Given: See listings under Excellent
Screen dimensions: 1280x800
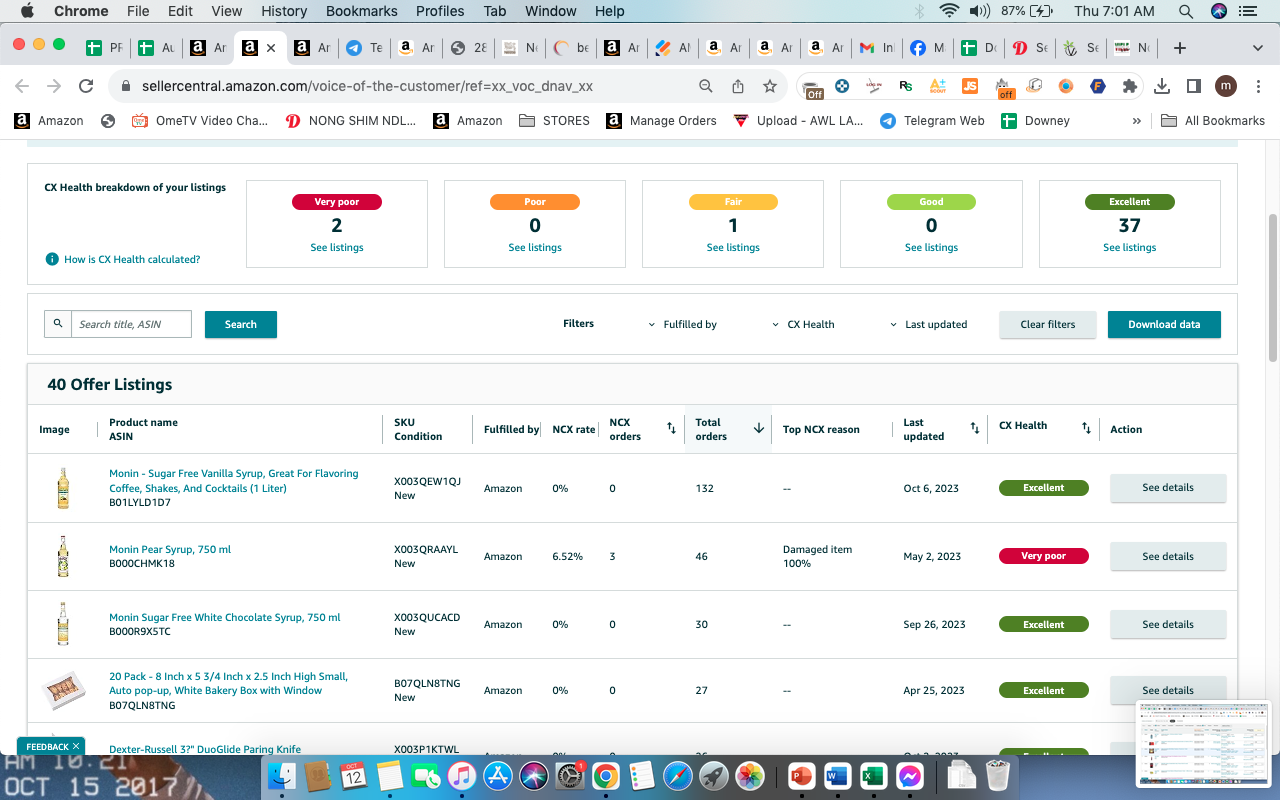Looking at the screenshot, I should pyautogui.click(x=1130, y=248).
